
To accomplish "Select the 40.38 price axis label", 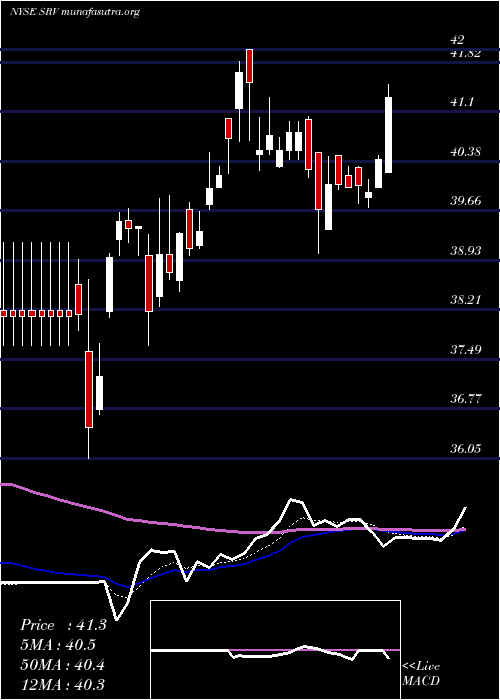I will tap(465, 152).
